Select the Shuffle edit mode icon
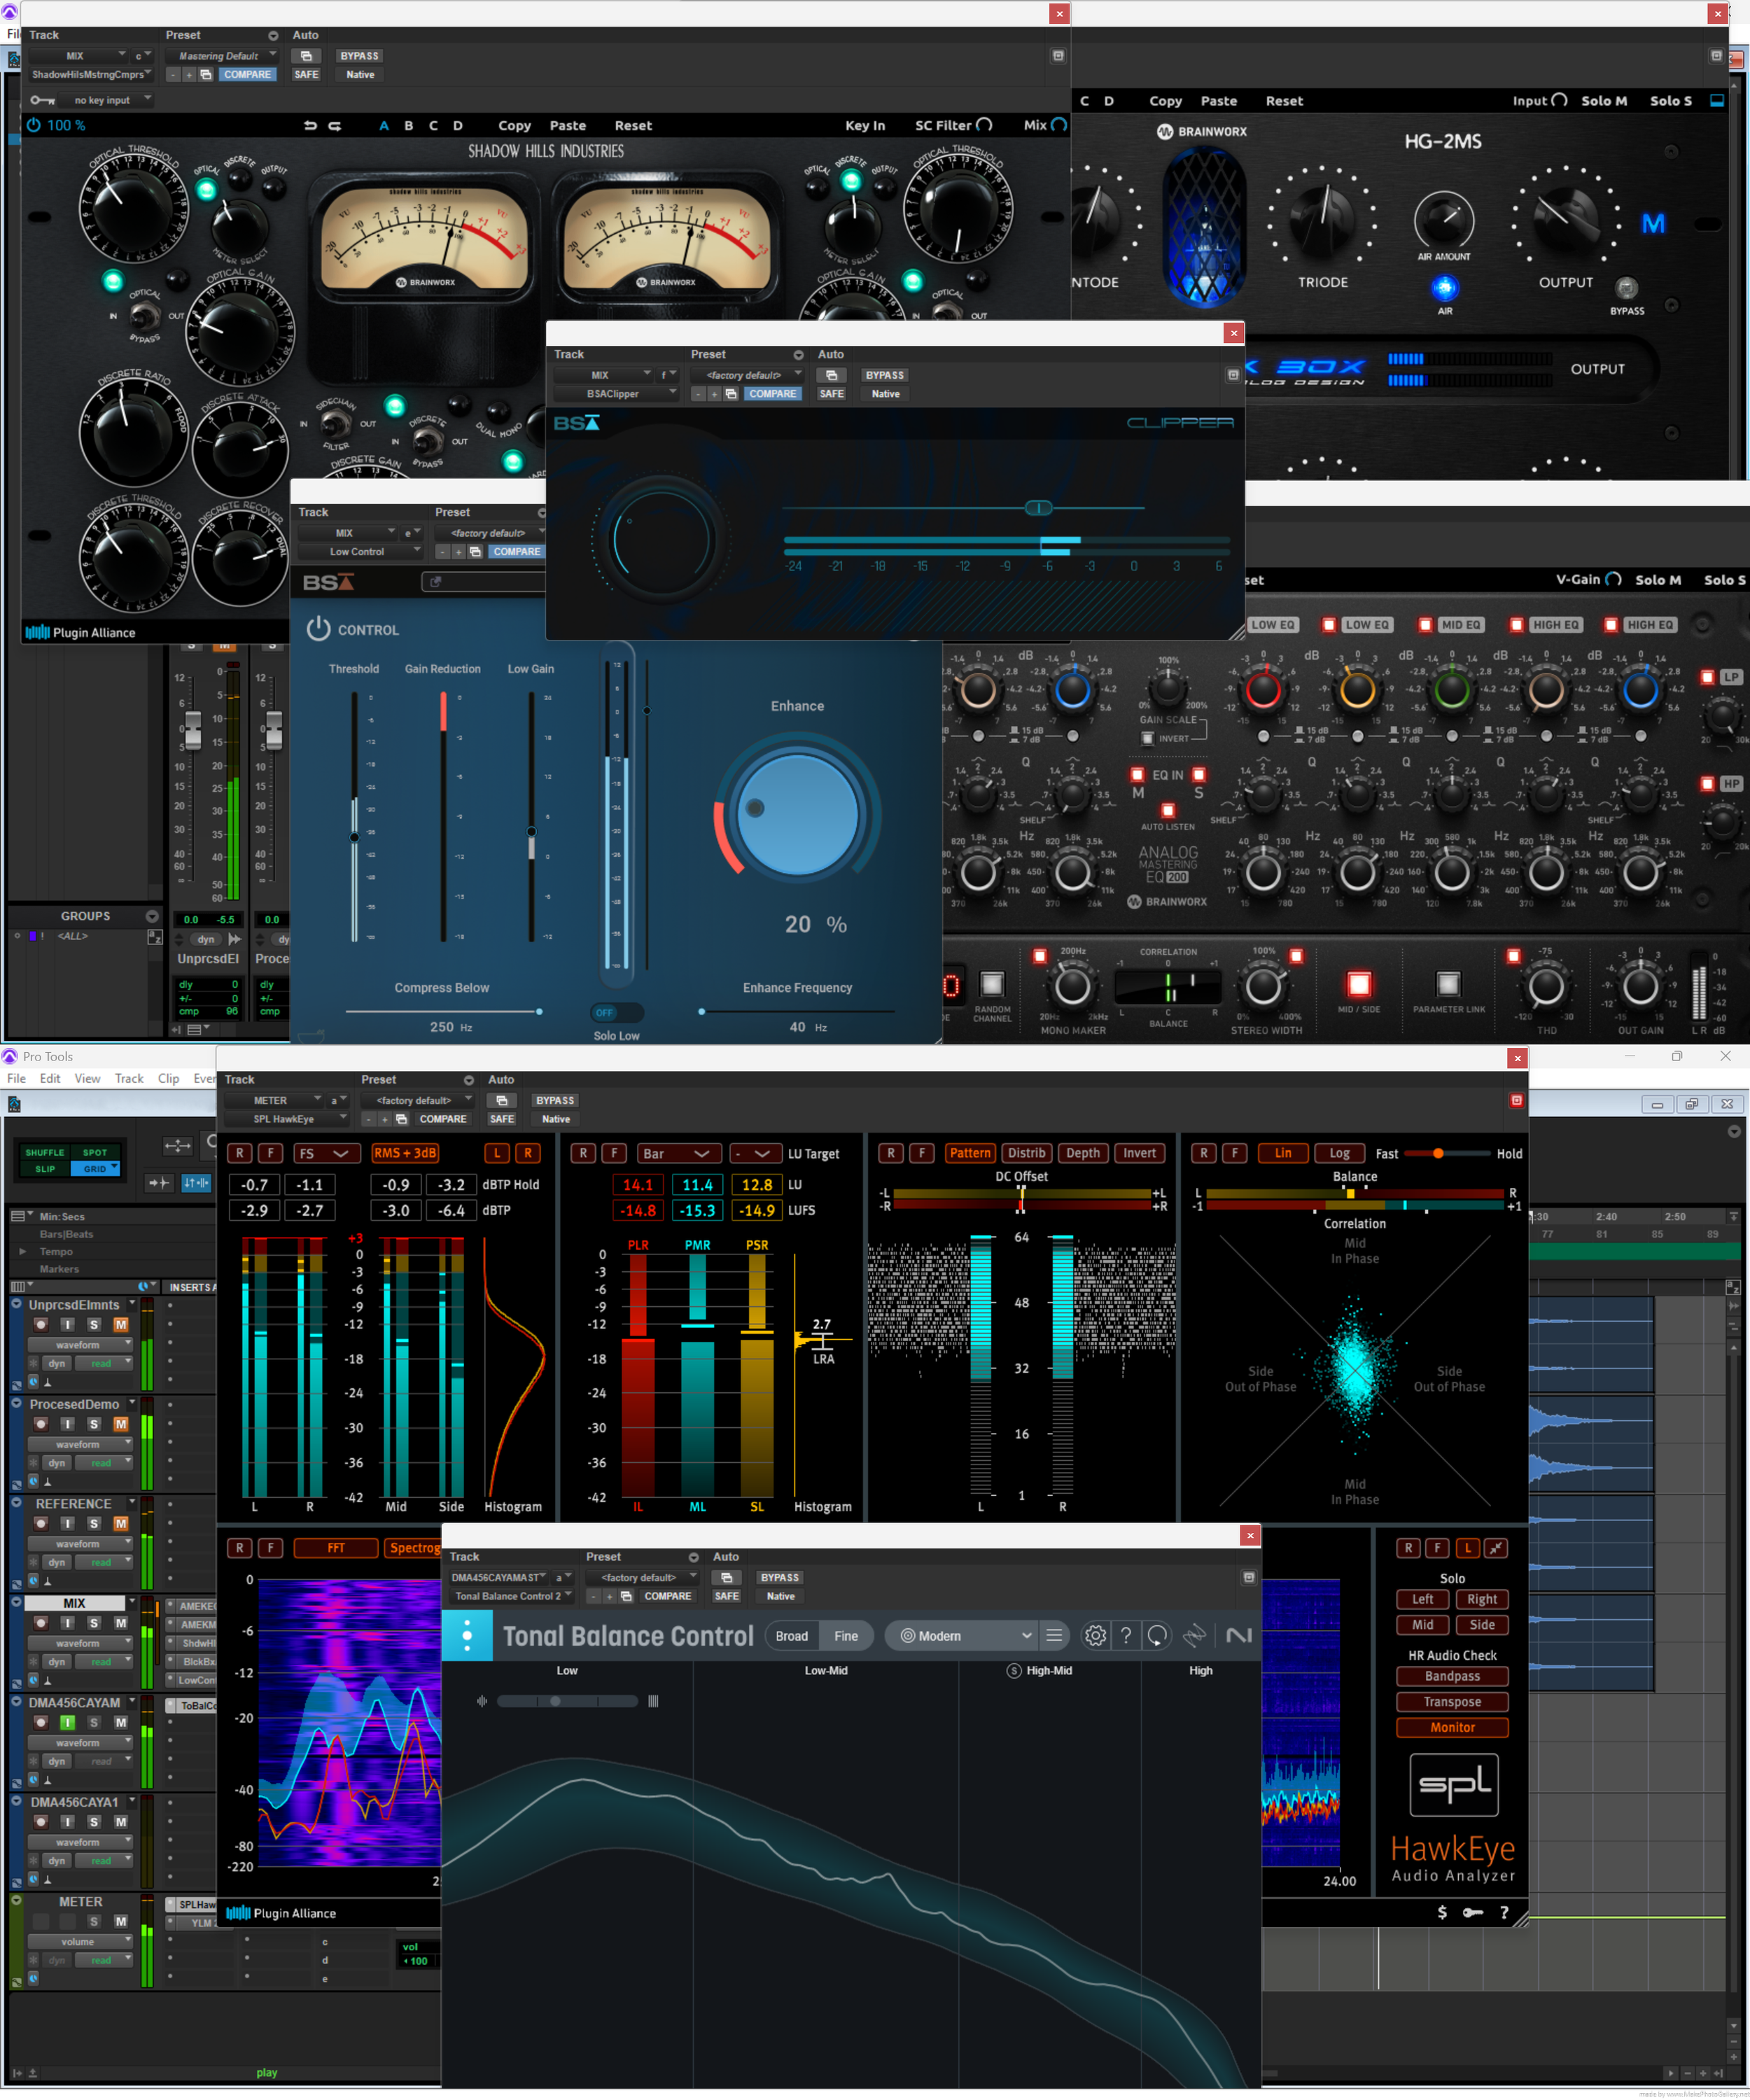 (44, 1152)
